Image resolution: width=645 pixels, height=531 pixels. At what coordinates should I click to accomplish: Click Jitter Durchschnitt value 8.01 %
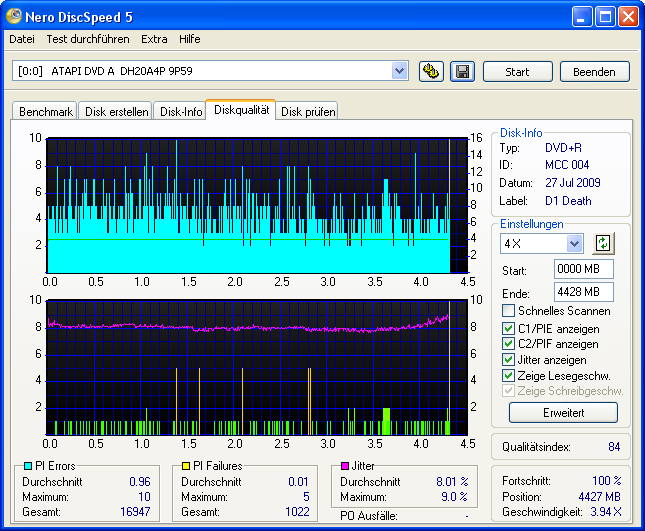tap(452, 482)
